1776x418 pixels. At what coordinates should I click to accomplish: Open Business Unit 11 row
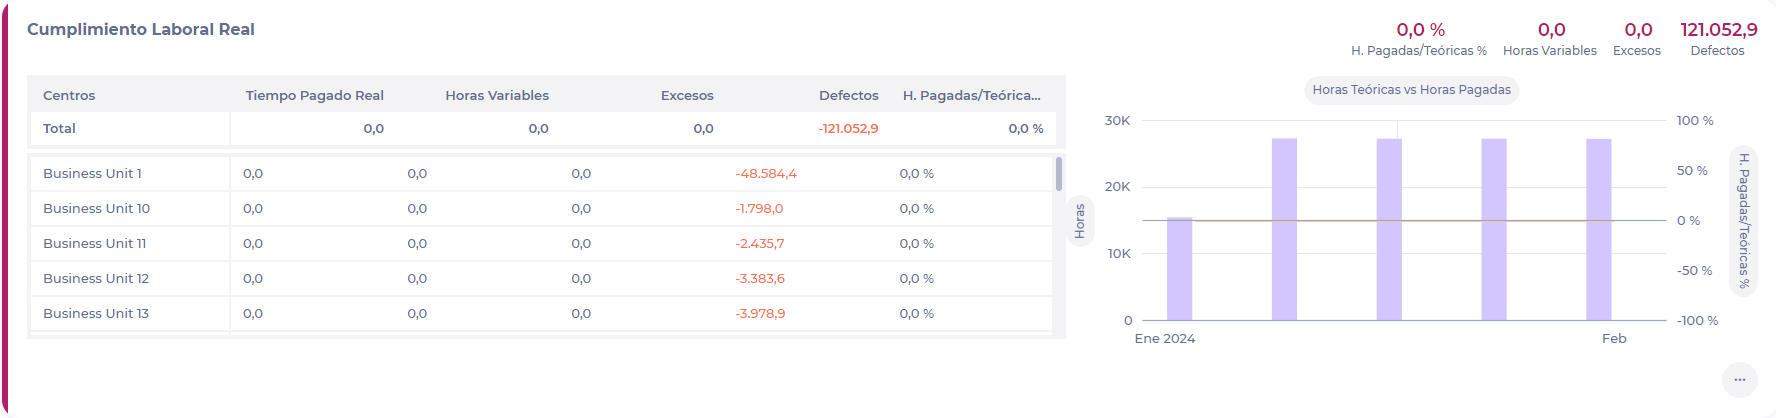(x=94, y=244)
